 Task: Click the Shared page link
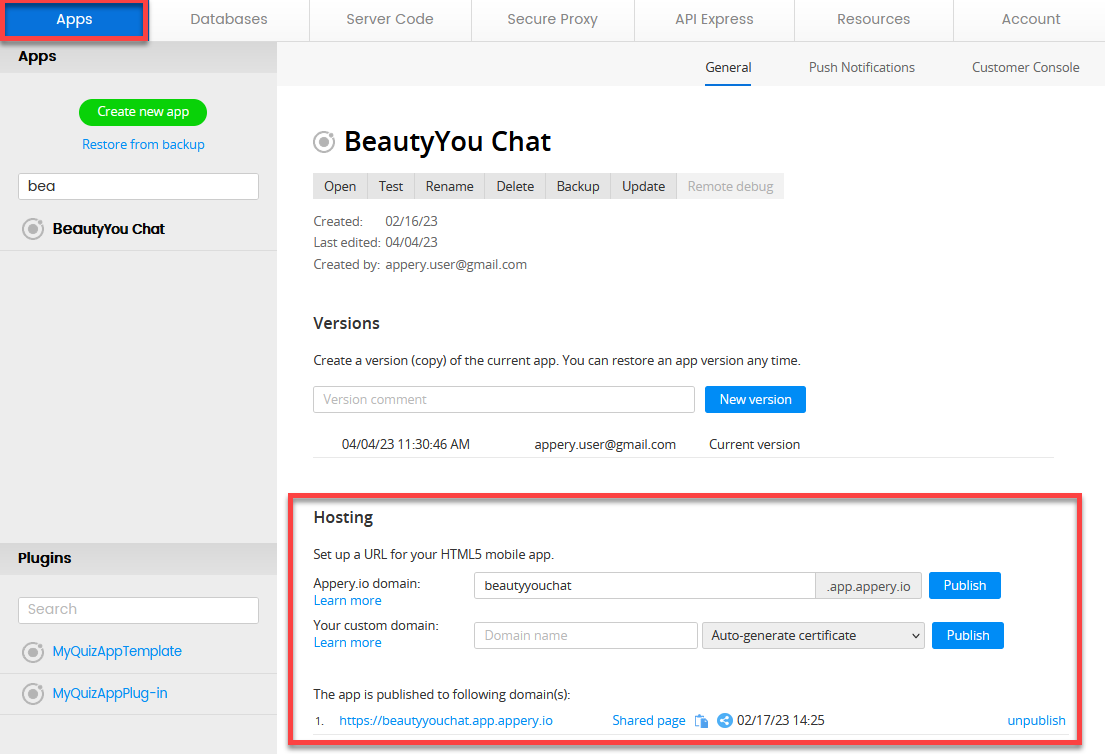pyautogui.click(x=648, y=721)
